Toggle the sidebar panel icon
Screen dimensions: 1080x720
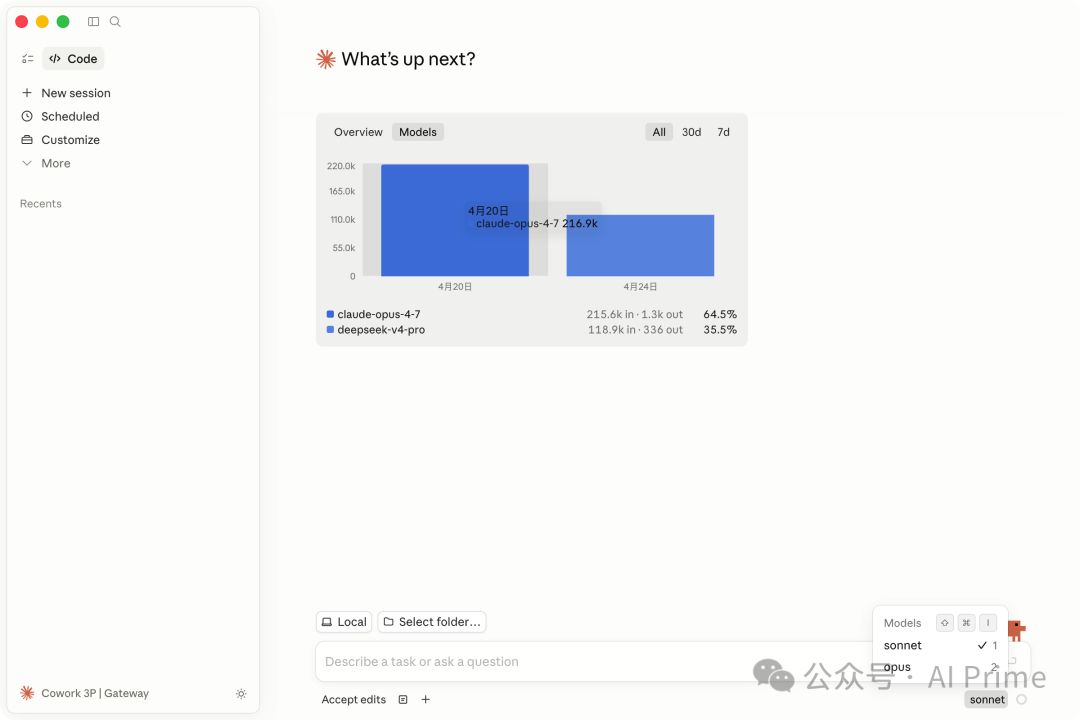[94, 21]
